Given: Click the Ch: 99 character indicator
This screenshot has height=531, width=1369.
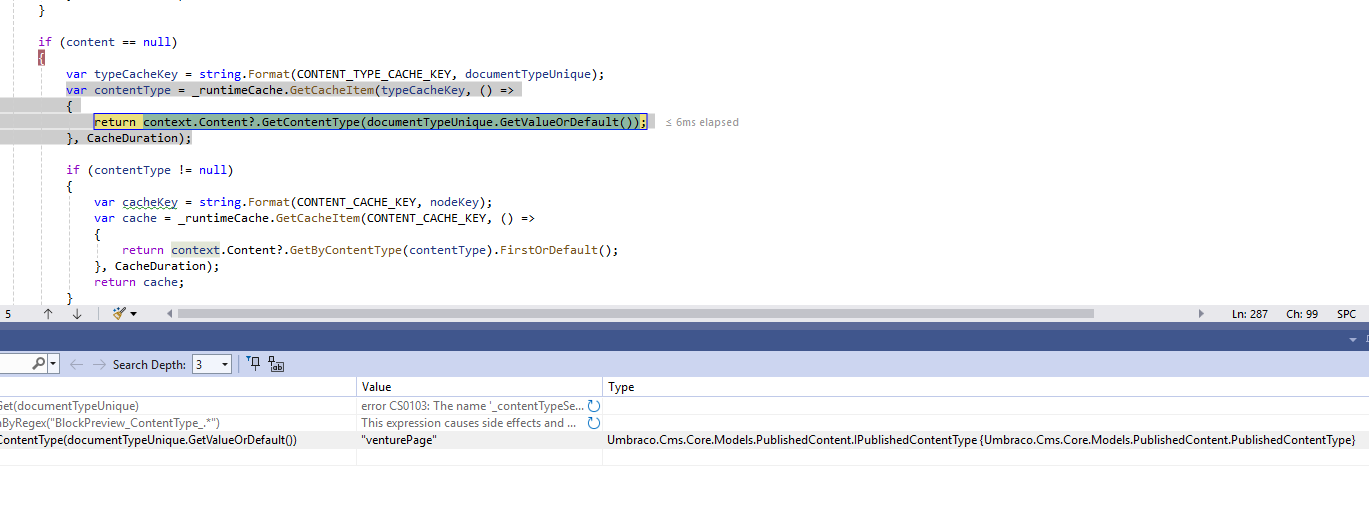Looking at the screenshot, I should click(1301, 314).
